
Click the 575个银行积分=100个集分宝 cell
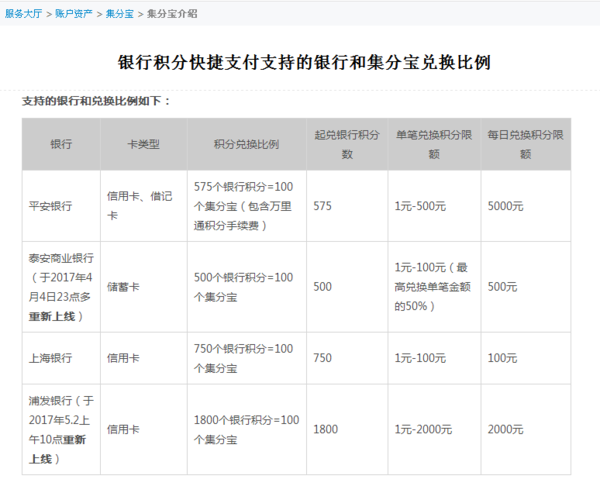246,206
